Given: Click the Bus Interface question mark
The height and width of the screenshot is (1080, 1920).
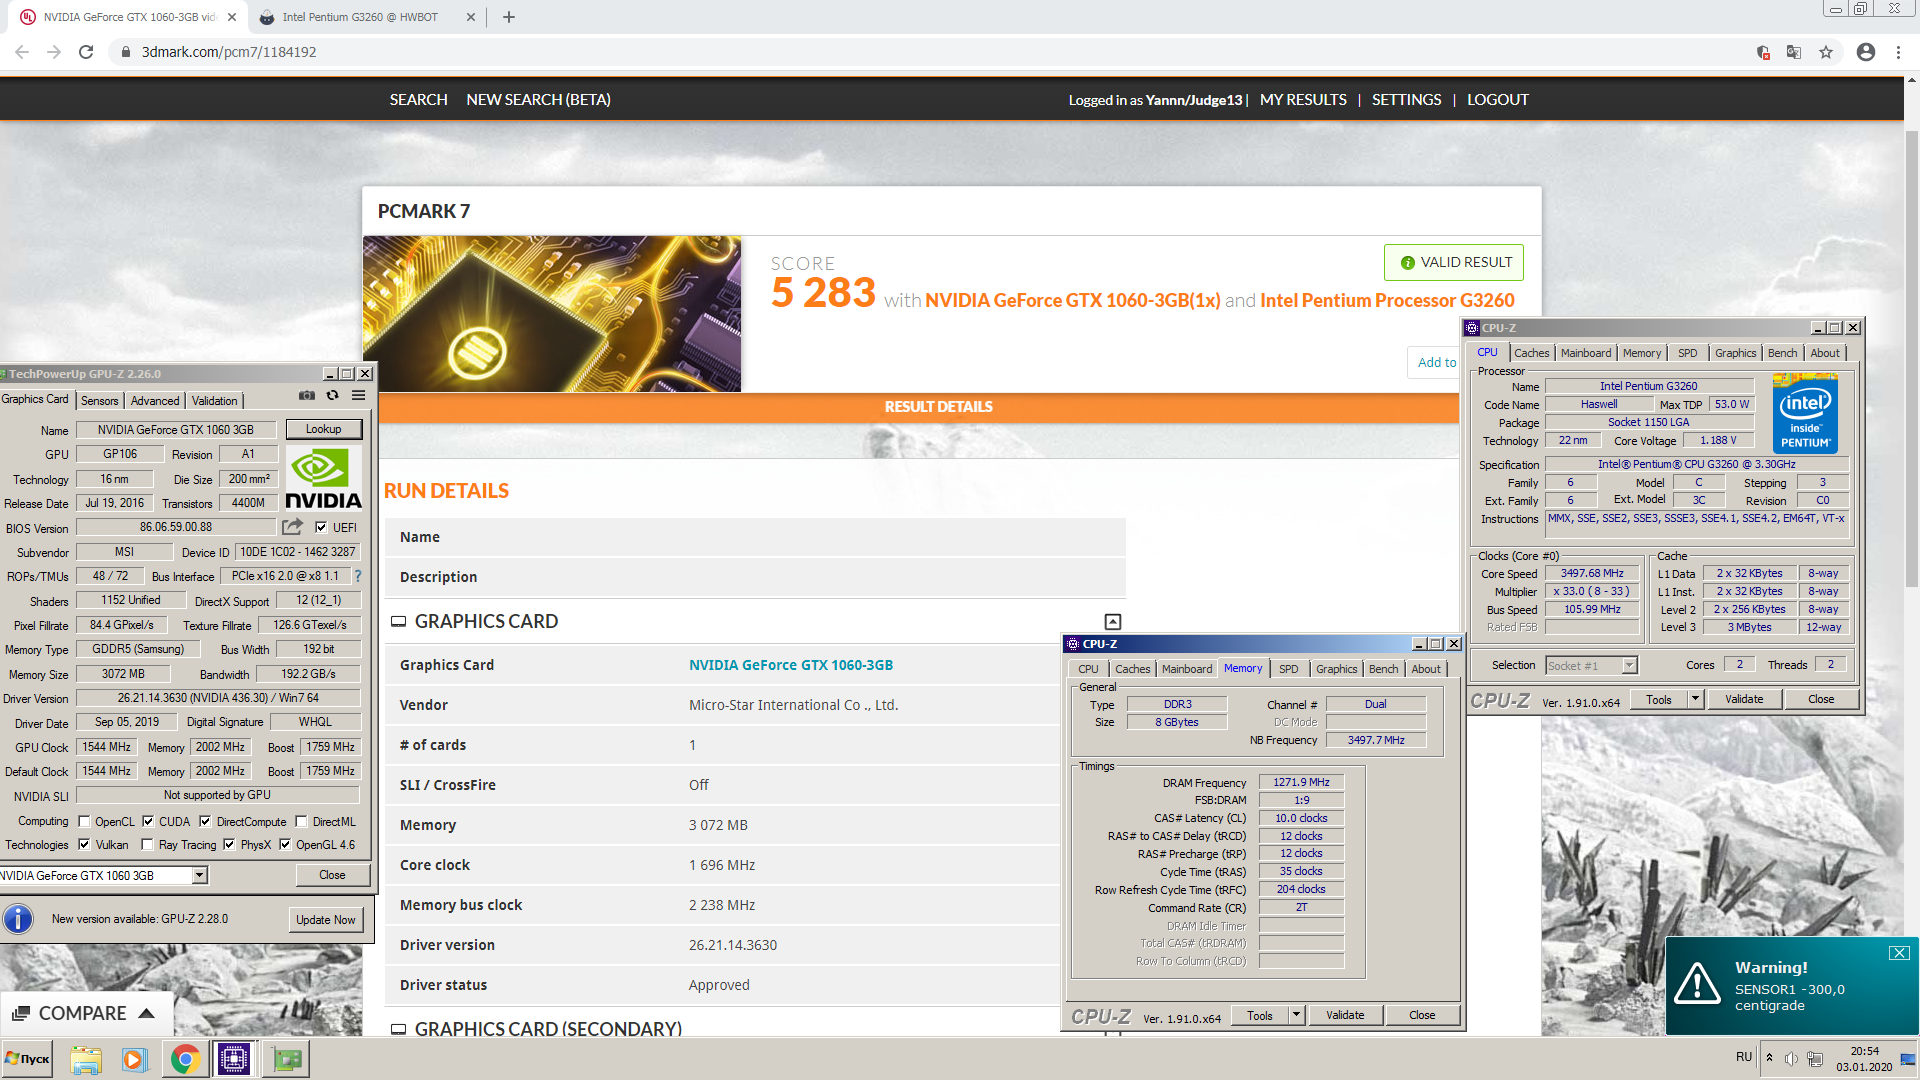Looking at the screenshot, I should 358,576.
